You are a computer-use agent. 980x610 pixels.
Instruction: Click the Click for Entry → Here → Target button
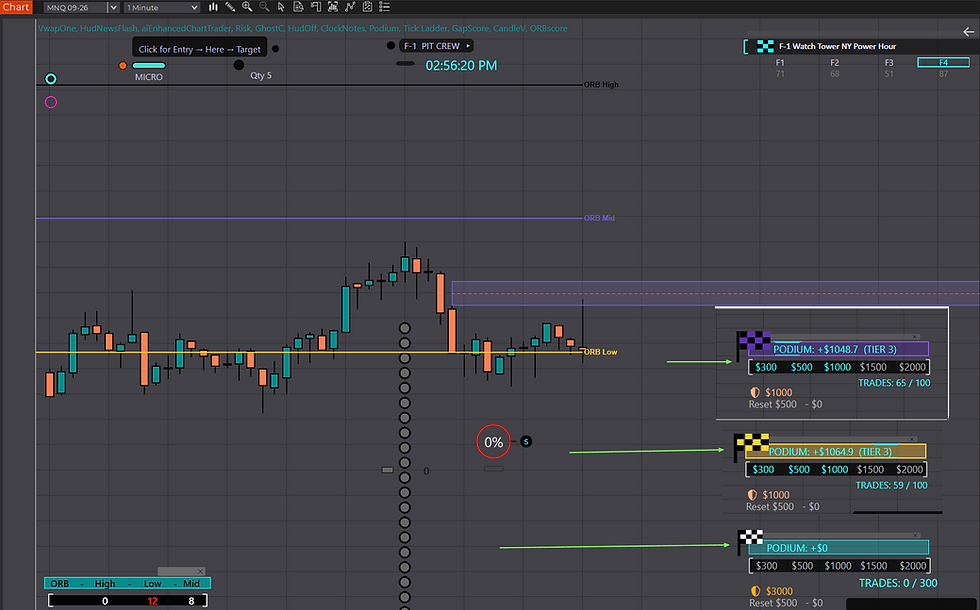tap(199, 49)
